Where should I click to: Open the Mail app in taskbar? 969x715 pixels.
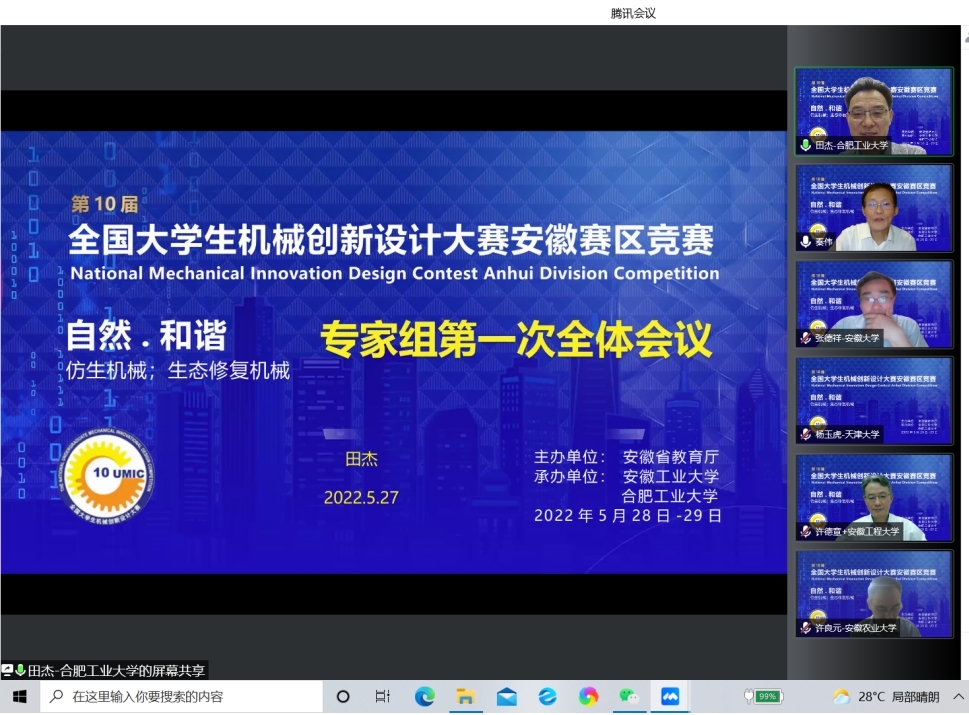pyautogui.click(x=506, y=696)
